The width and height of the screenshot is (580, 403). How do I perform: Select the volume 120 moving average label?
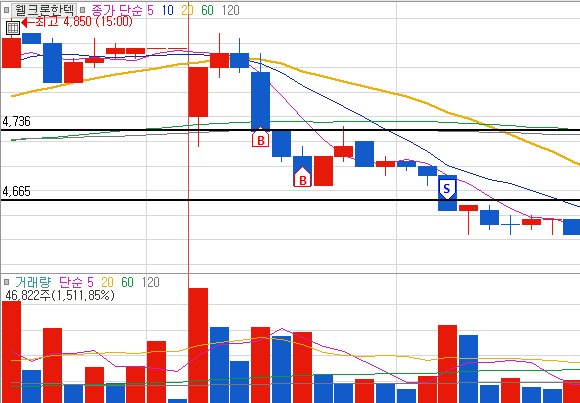[151, 282]
